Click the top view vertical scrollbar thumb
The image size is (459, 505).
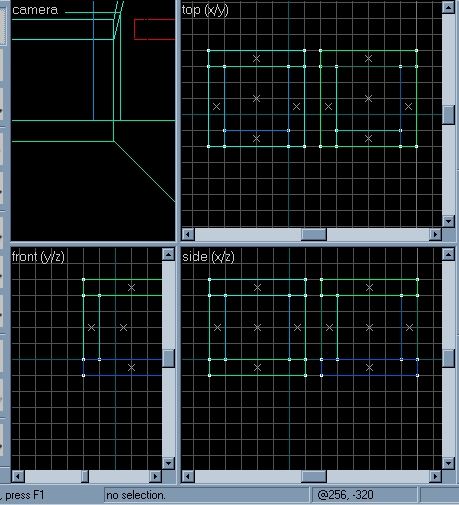point(448,115)
